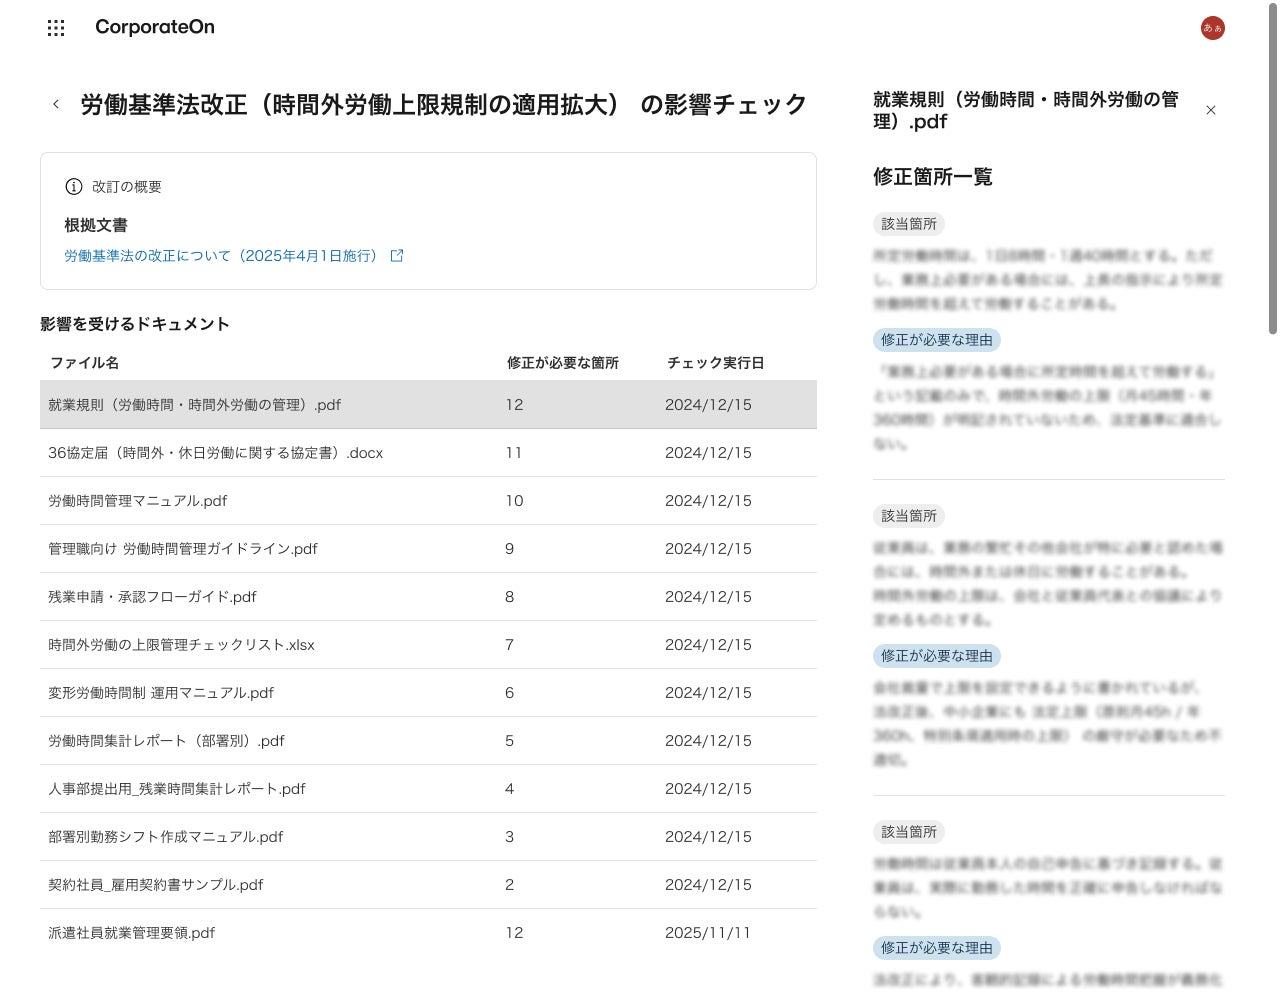Image resolution: width=1280 pixels, height=1000 pixels.
Task: Select the 36協定届 .docx row
Action: [428, 453]
